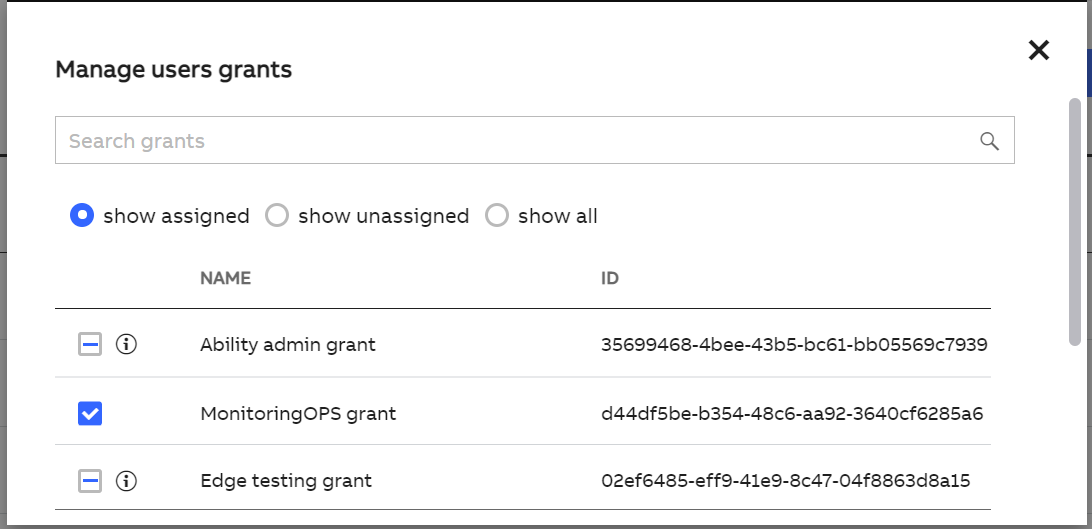
Task: Uncheck the MonitoringOPS grant checkbox
Action: [x=90, y=413]
